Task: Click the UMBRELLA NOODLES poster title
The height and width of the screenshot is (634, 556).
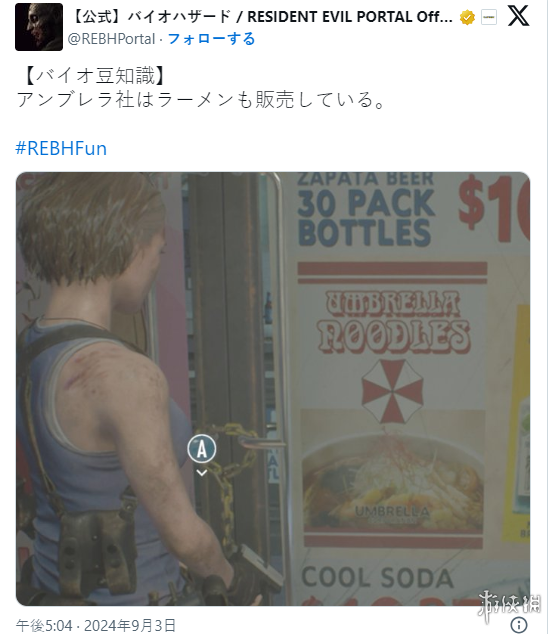Action: (x=392, y=321)
